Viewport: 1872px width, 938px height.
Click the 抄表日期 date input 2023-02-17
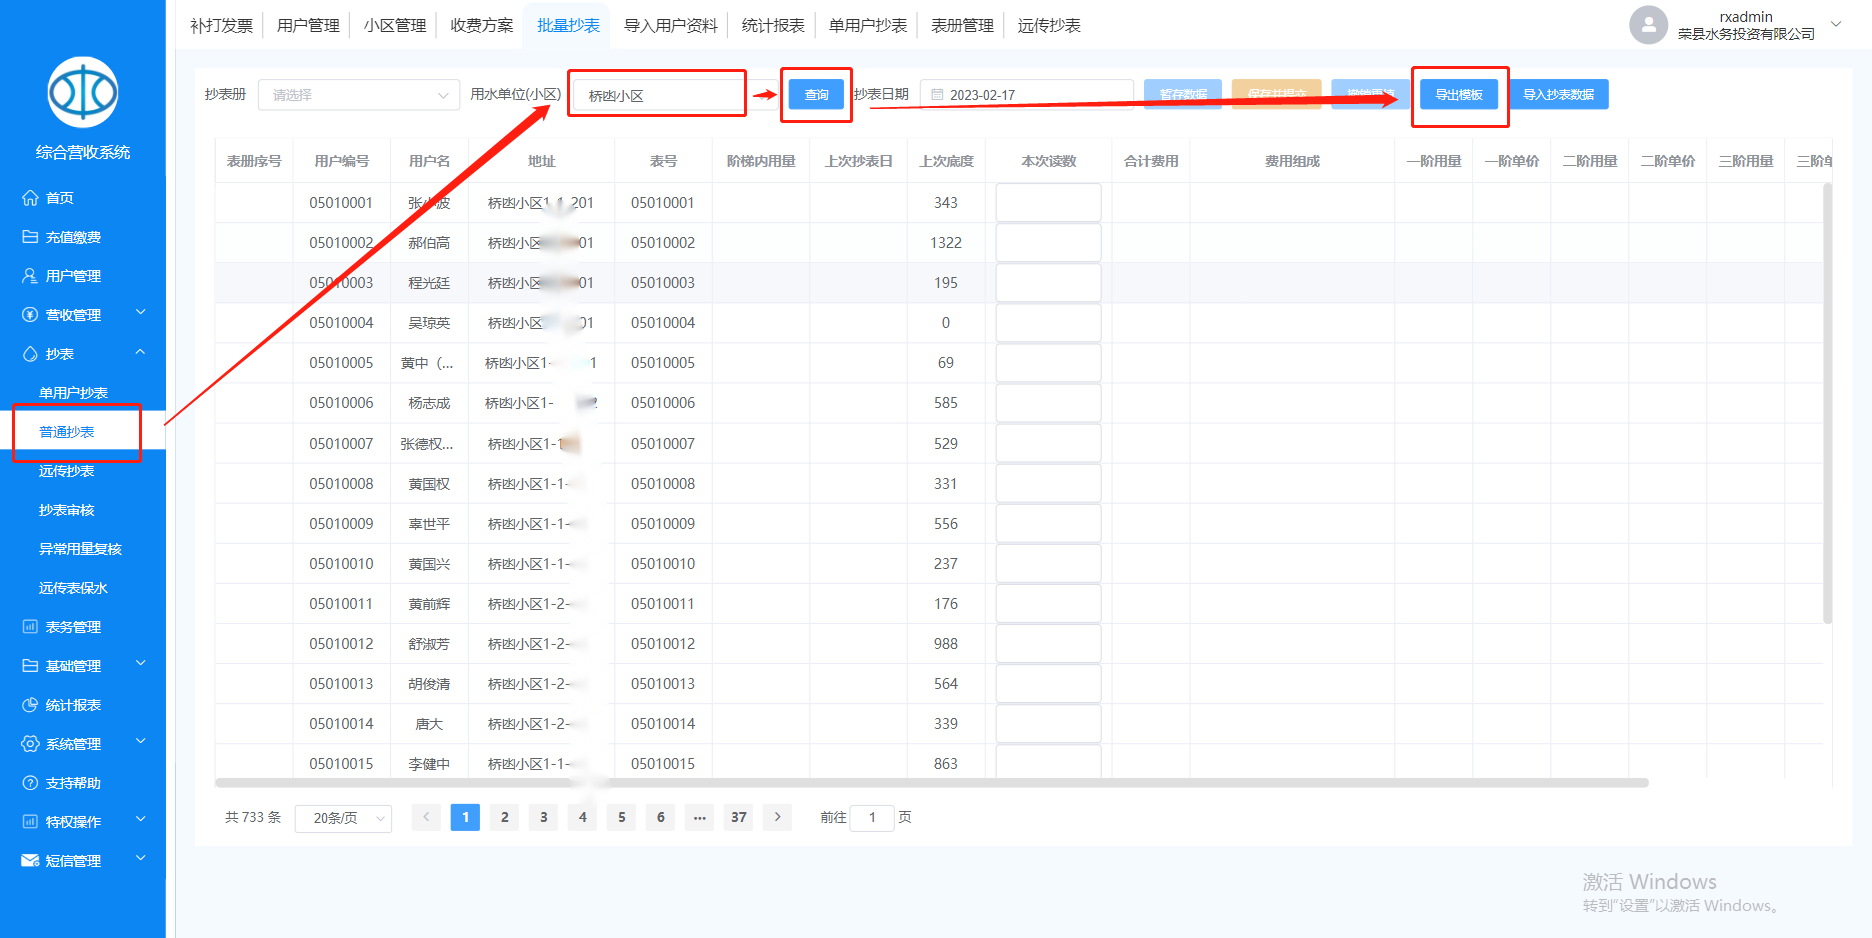coord(1026,95)
